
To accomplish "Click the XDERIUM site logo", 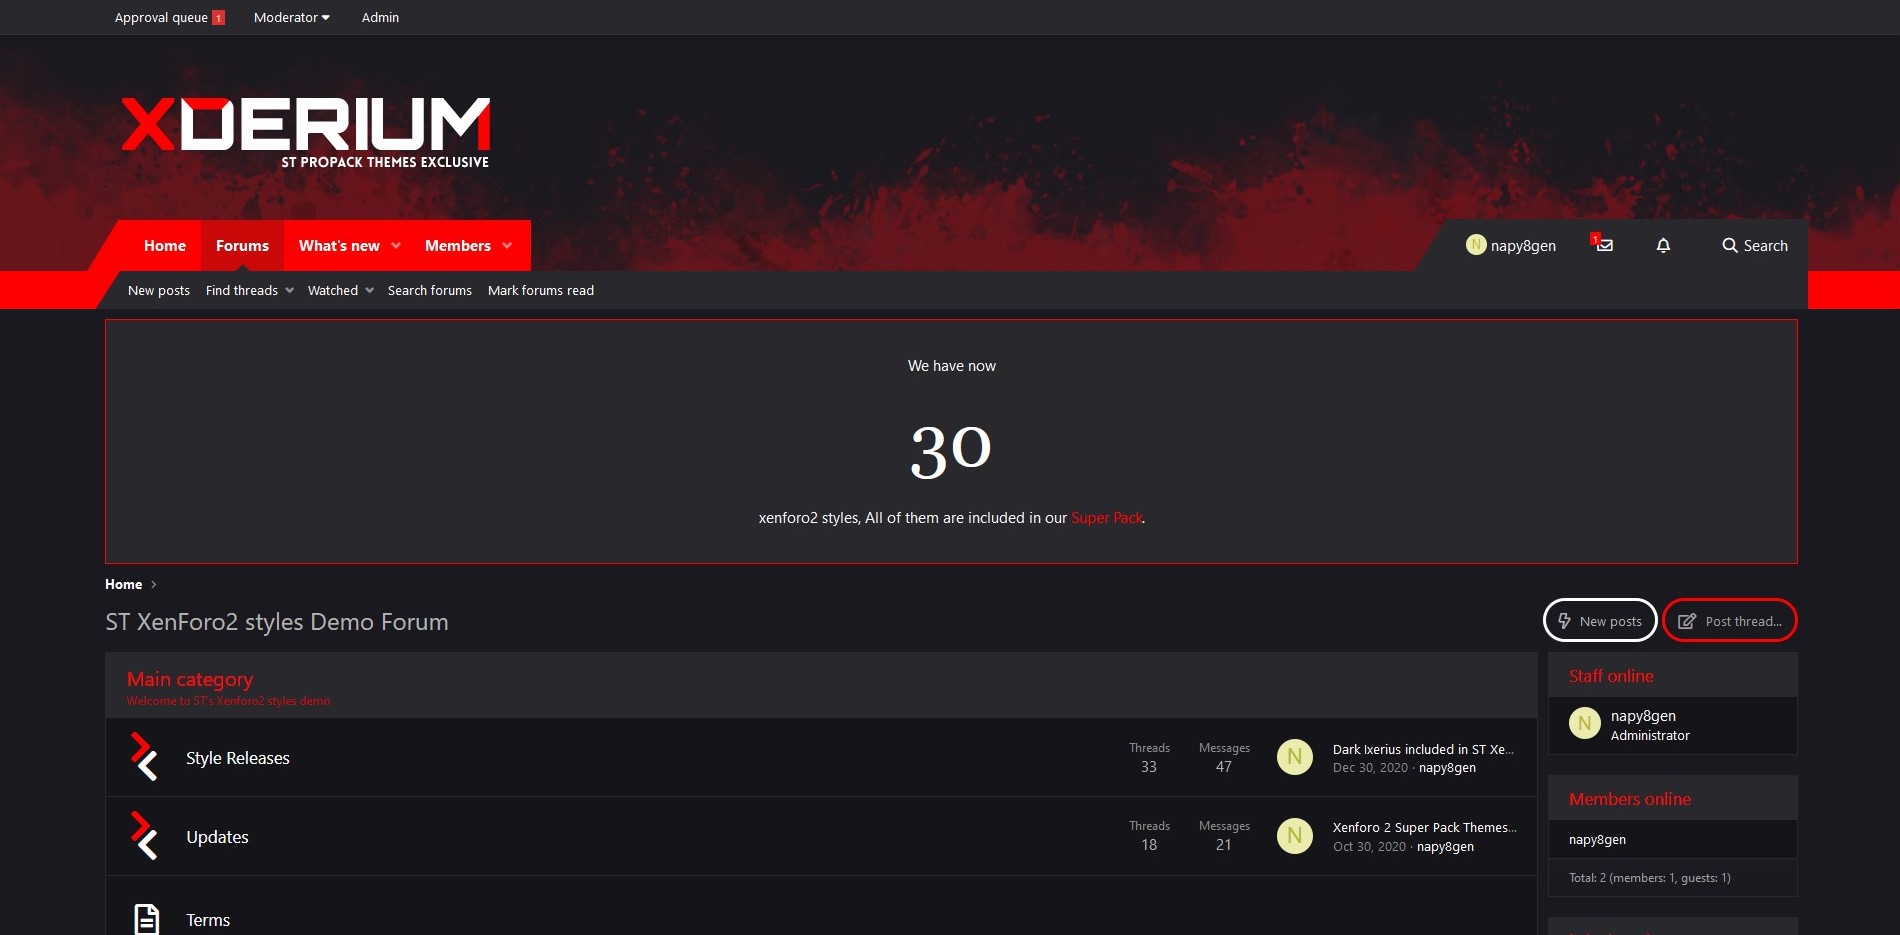I will (306, 132).
